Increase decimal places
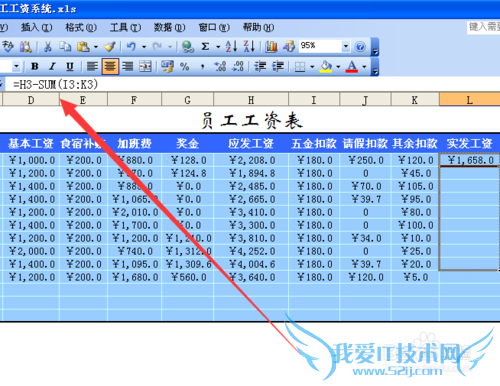 click(220, 67)
